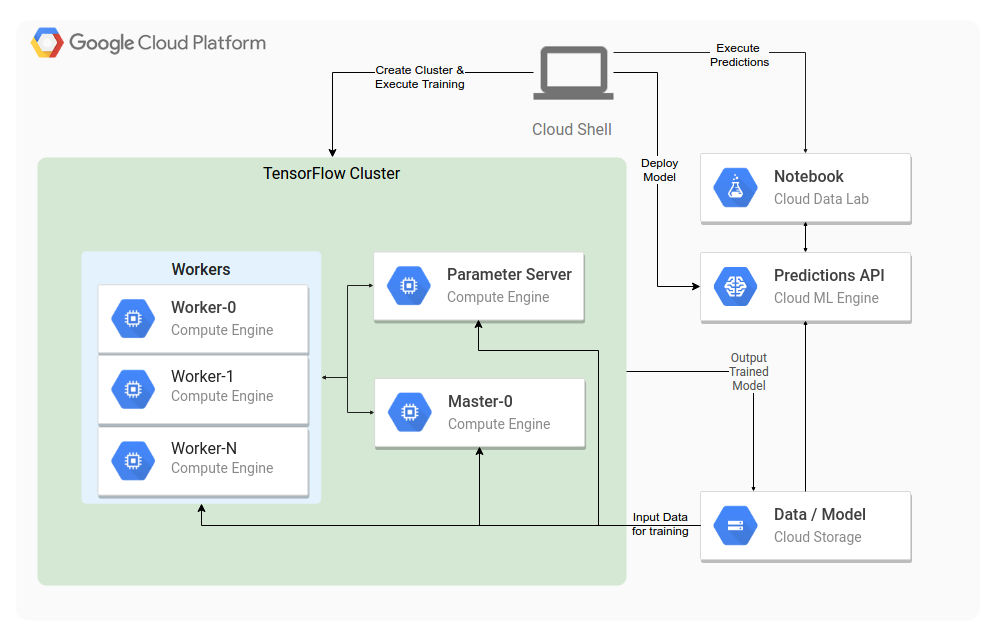Click the Create Cluster & Execute Training label
The width and height of the screenshot is (1003, 635).
pos(420,78)
